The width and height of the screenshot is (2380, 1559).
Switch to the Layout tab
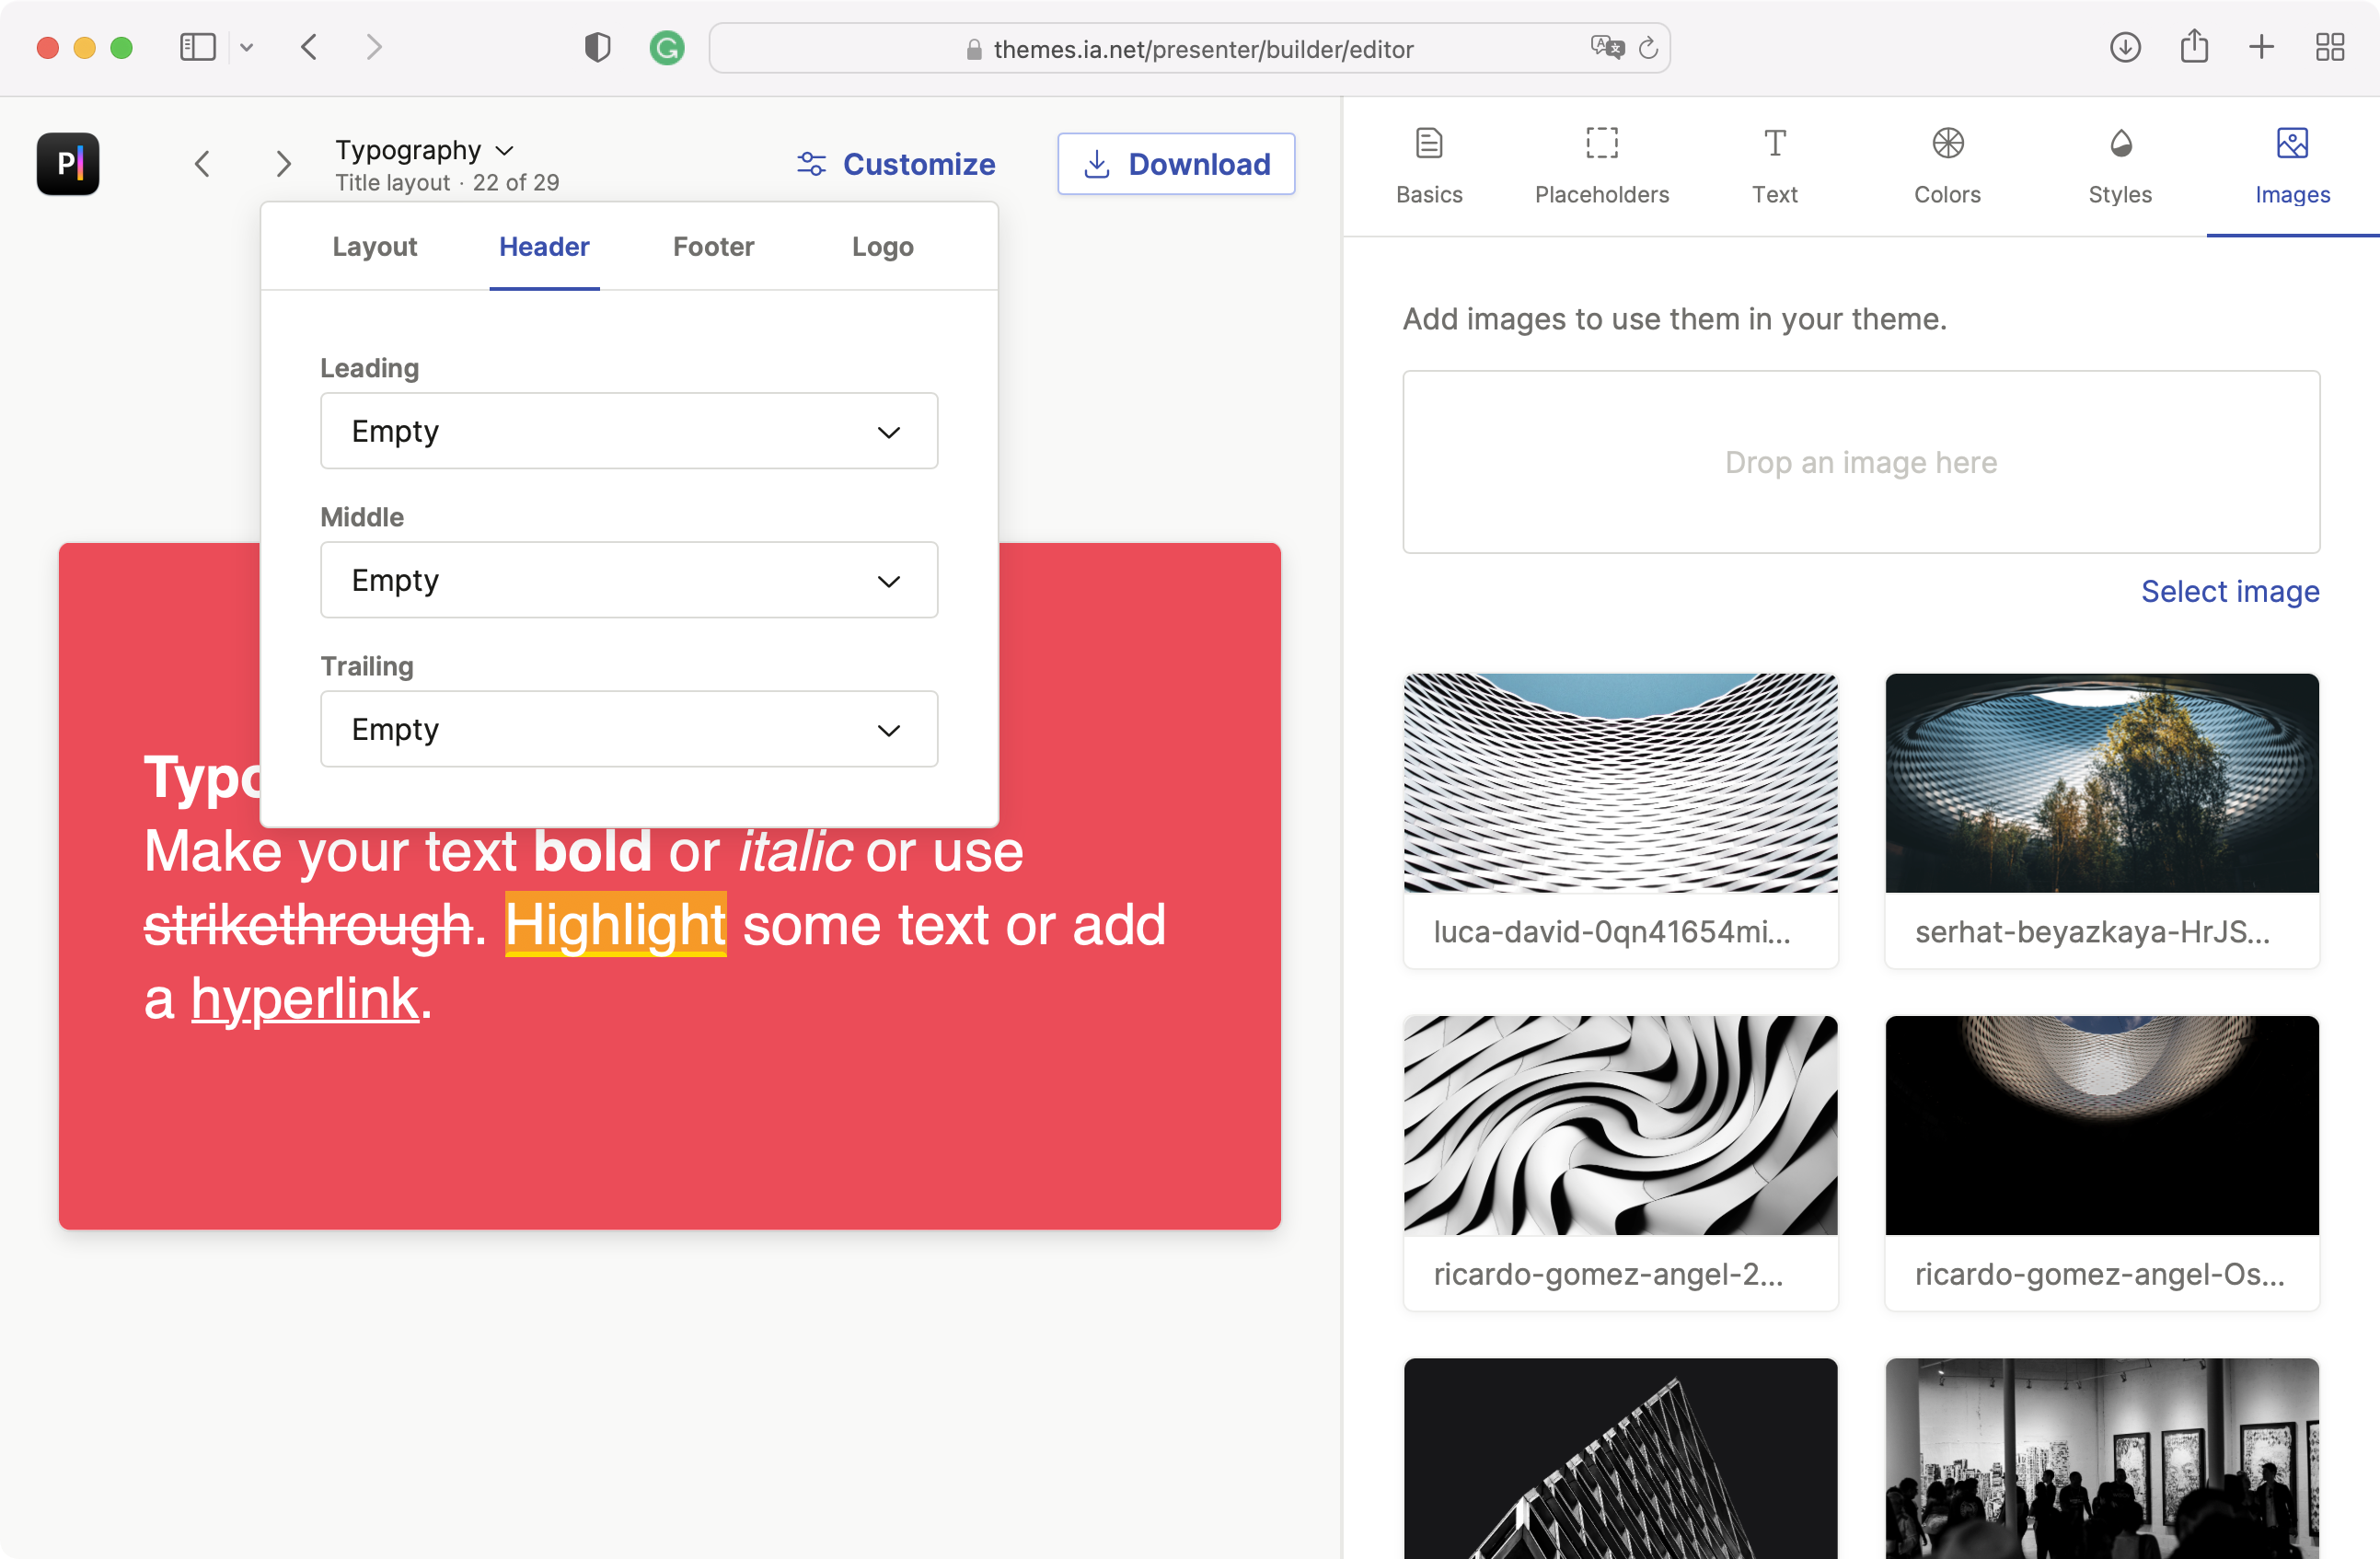(x=374, y=247)
